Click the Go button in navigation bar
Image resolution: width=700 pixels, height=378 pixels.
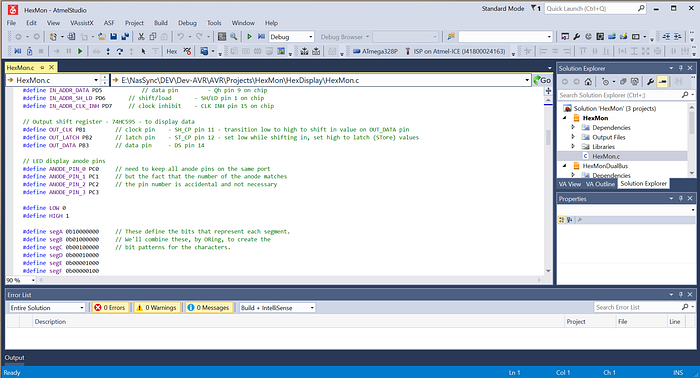542,80
